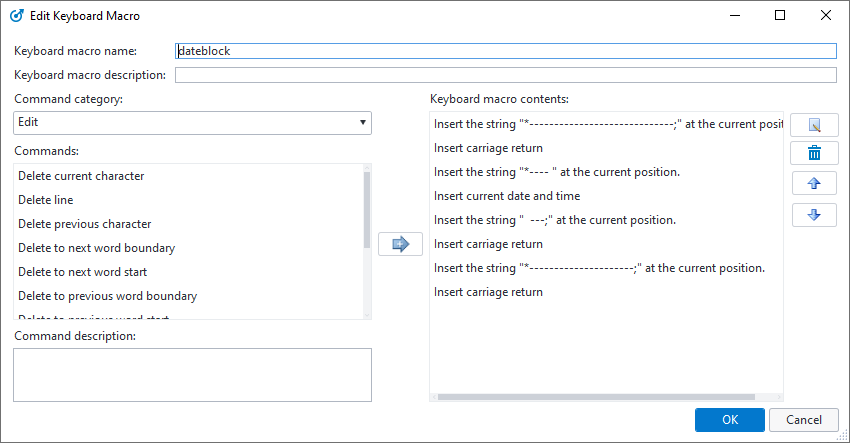Focus the Keyboard macro description field
This screenshot has width=850, height=443.
tap(505, 75)
